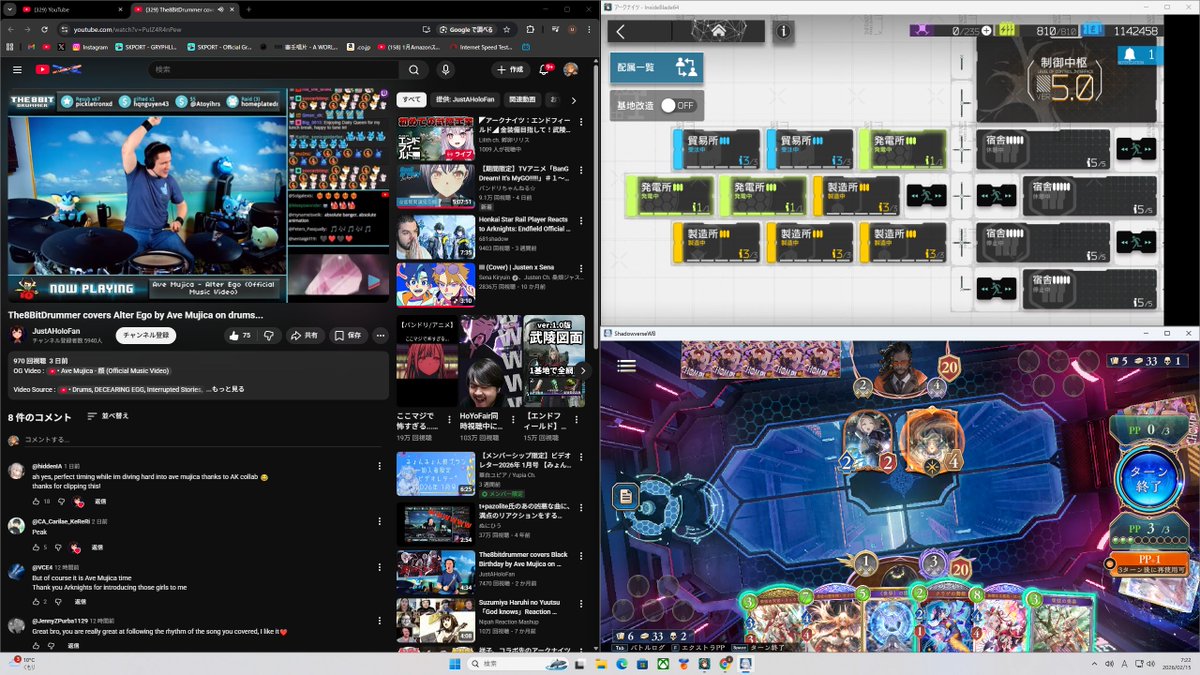
Task: Open Arknights notification bell showing 1
Action: coord(1140,54)
